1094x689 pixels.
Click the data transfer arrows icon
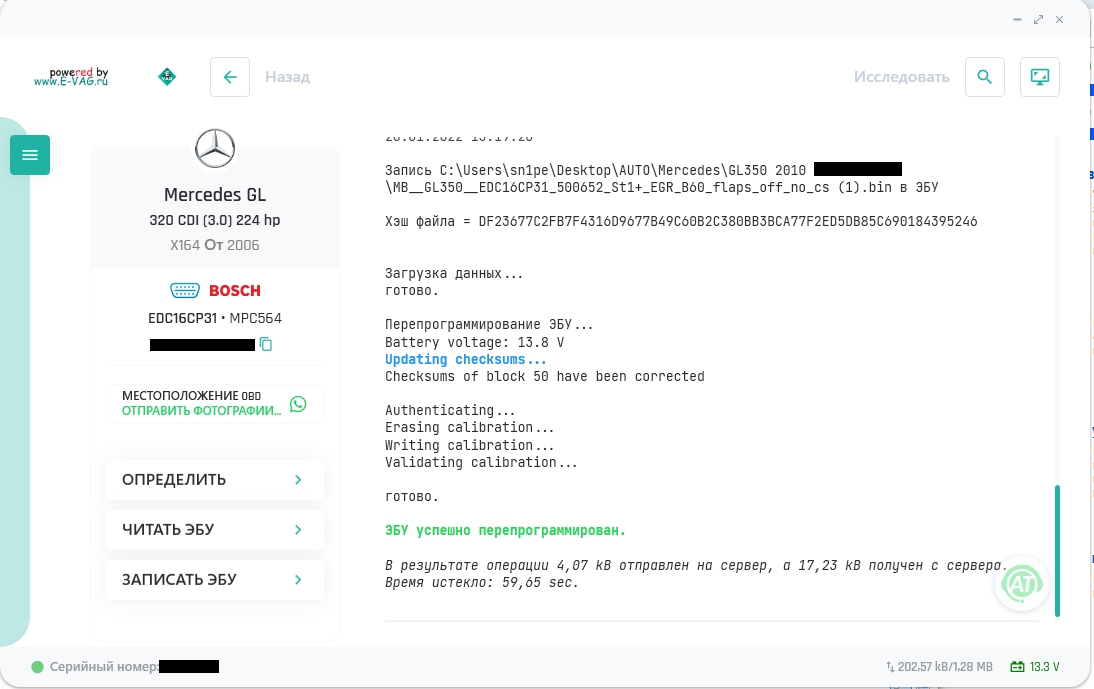coord(890,667)
